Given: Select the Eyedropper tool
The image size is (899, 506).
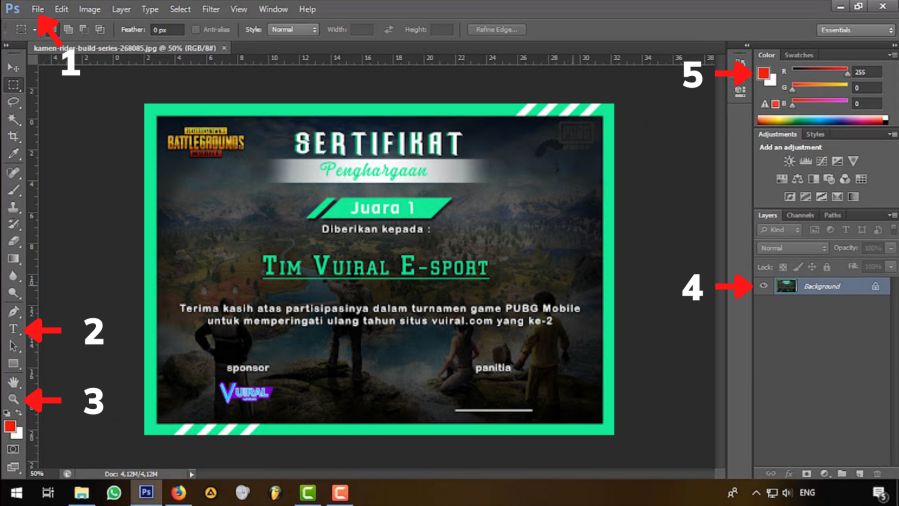Looking at the screenshot, I should (13, 154).
